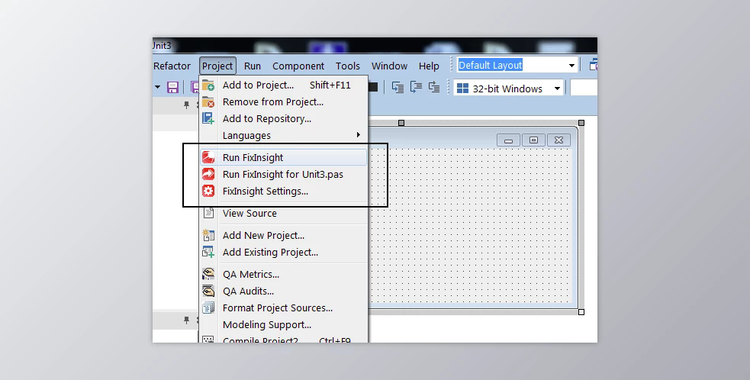The height and width of the screenshot is (380, 750).
Task: Click the Add to Project folder icon
Action: (x=208, y=85)
